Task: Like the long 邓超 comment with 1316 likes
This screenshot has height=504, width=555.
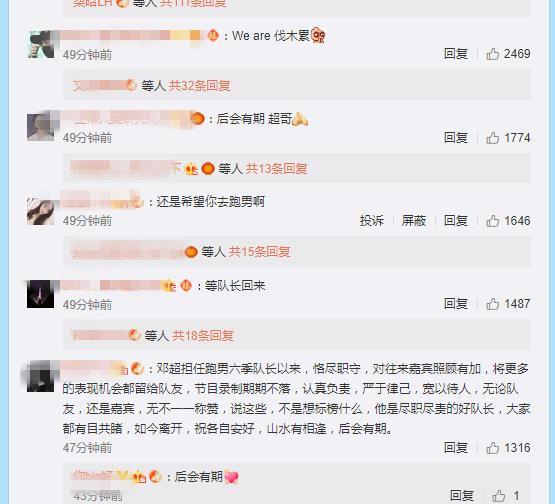Action: point(492,448)
